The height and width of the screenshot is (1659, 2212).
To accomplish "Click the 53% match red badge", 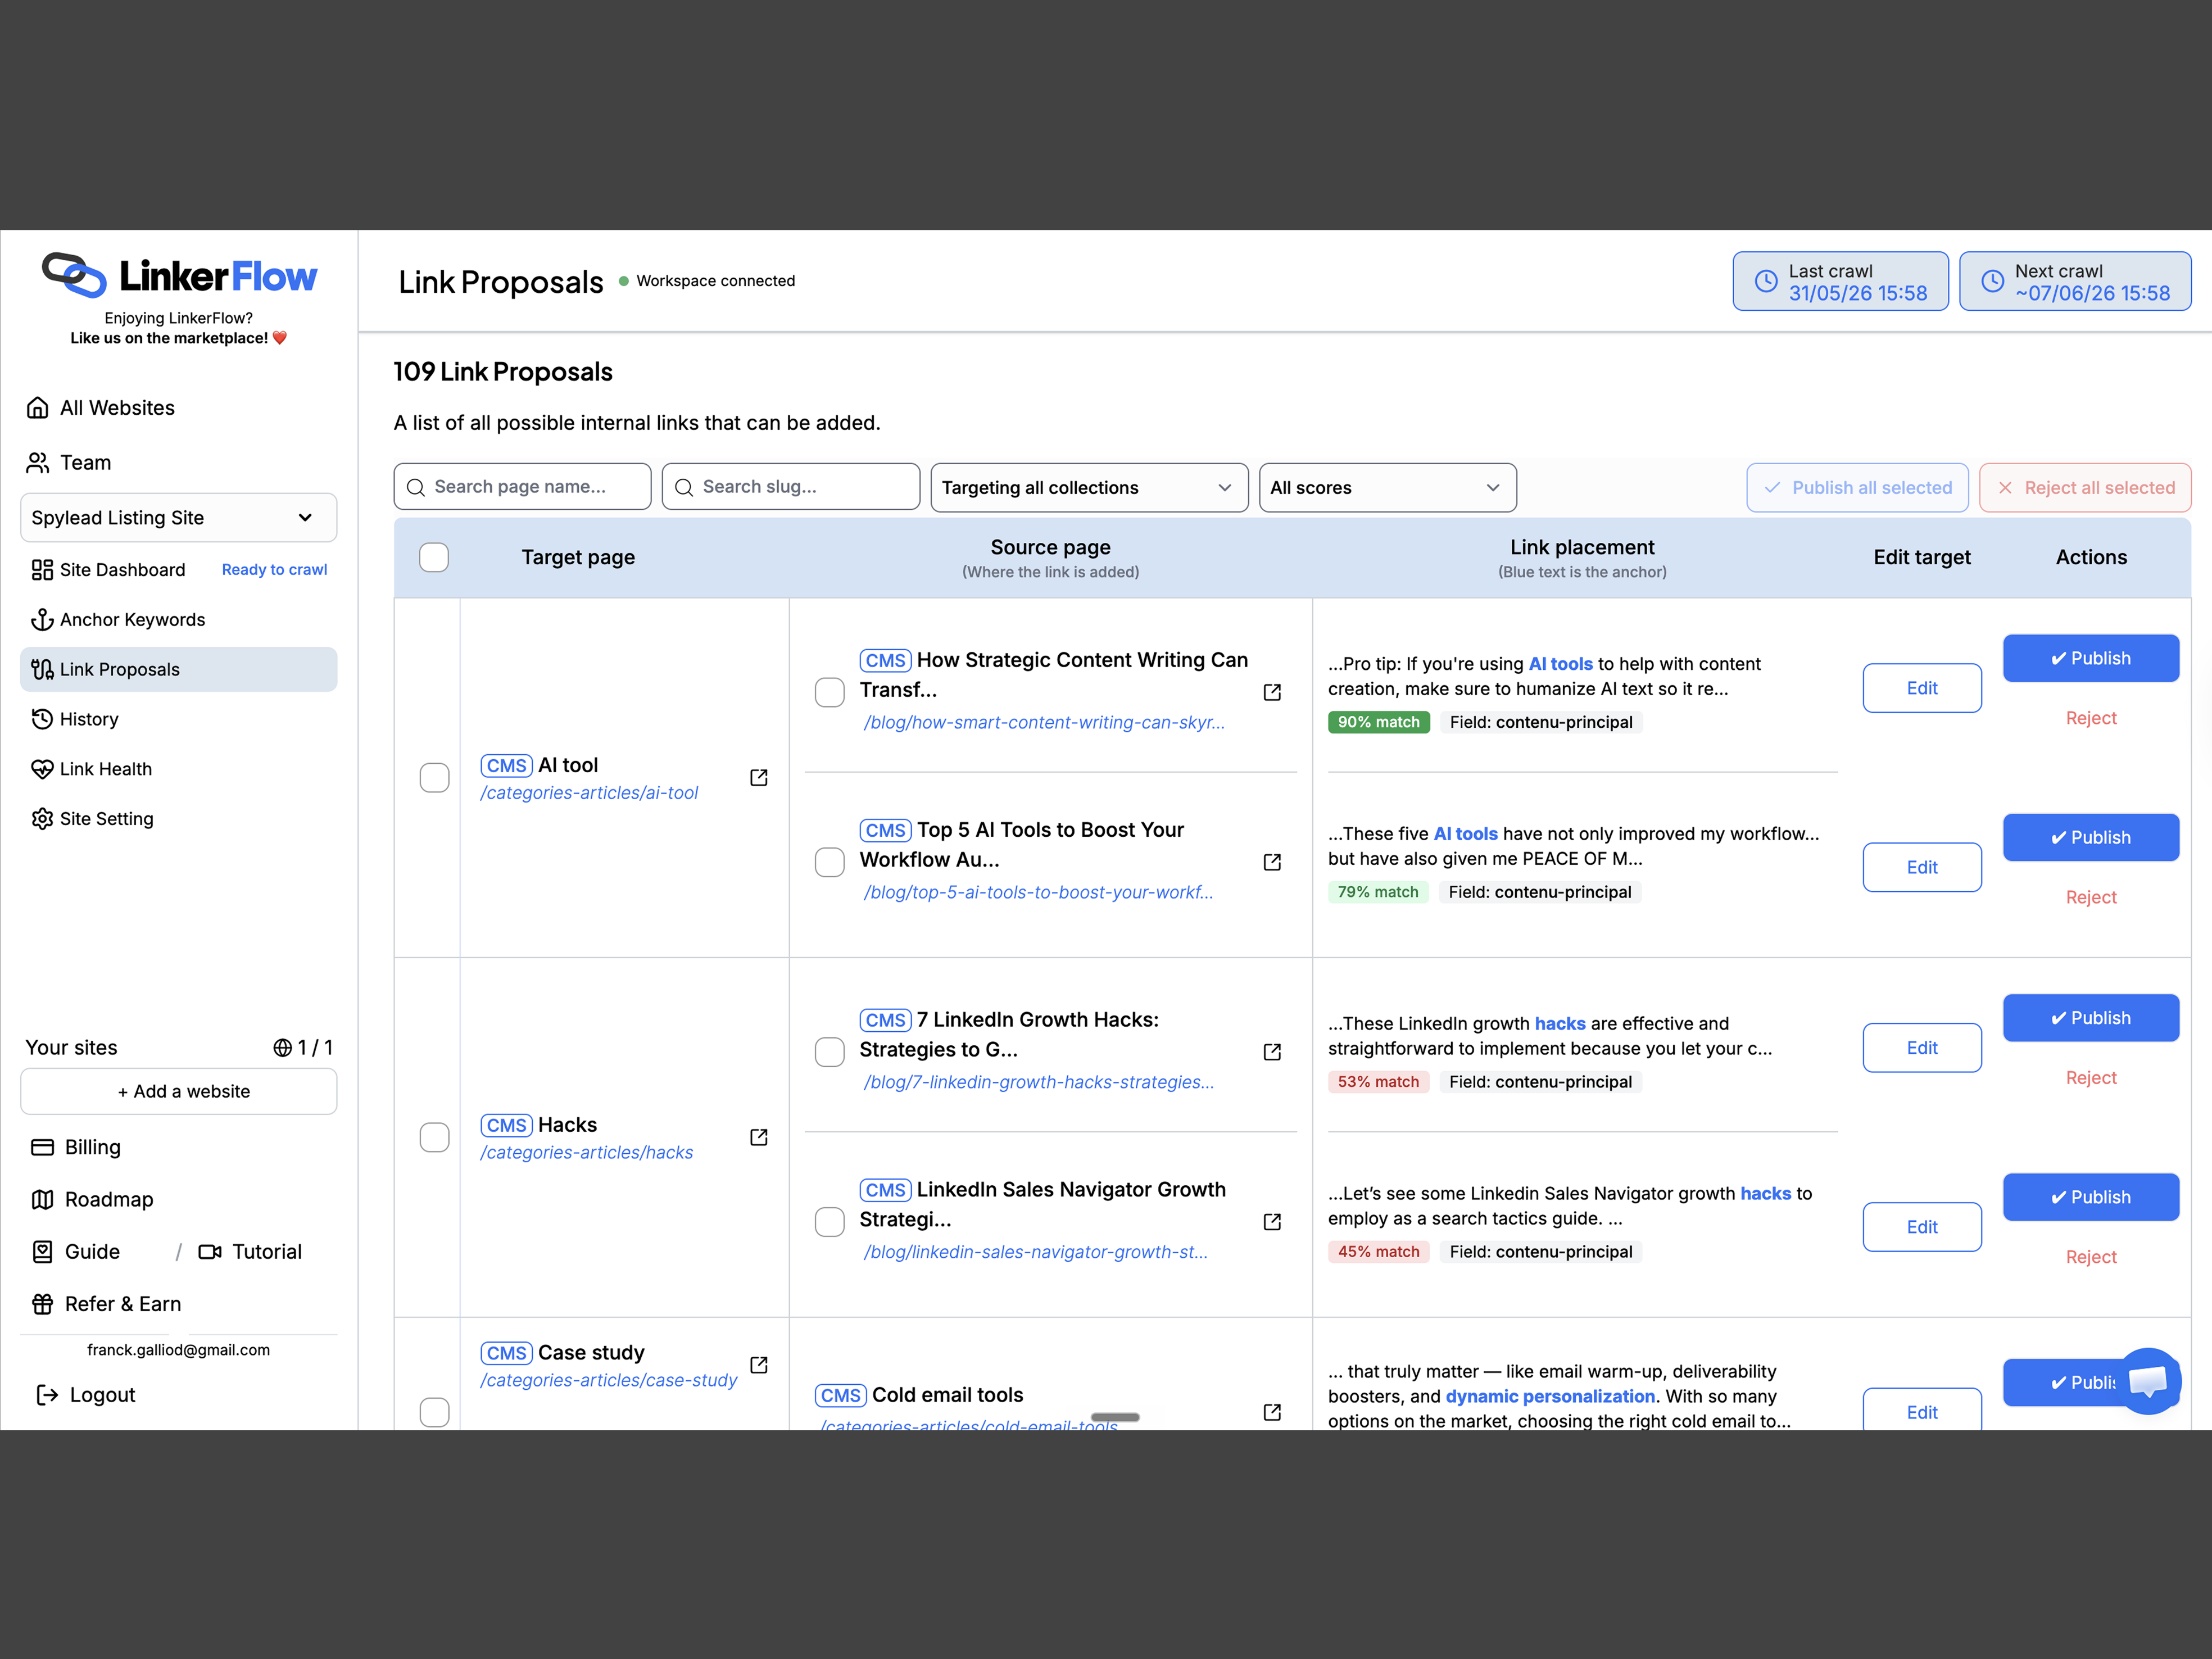I will tap(1378, 1082).
